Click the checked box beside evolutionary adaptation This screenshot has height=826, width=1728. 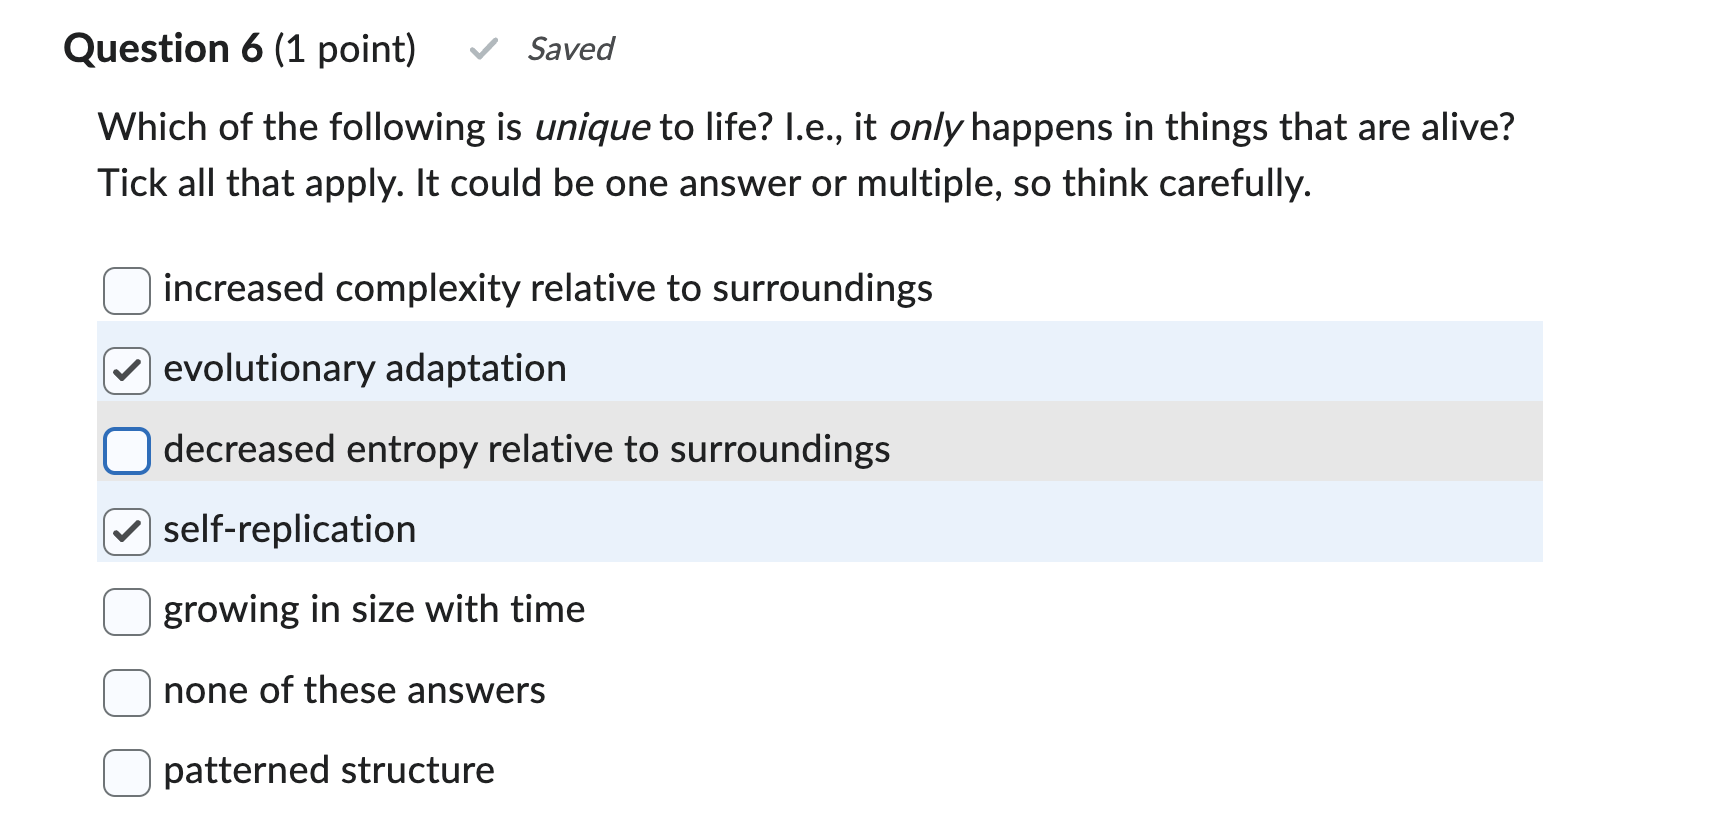coord(126,370)
